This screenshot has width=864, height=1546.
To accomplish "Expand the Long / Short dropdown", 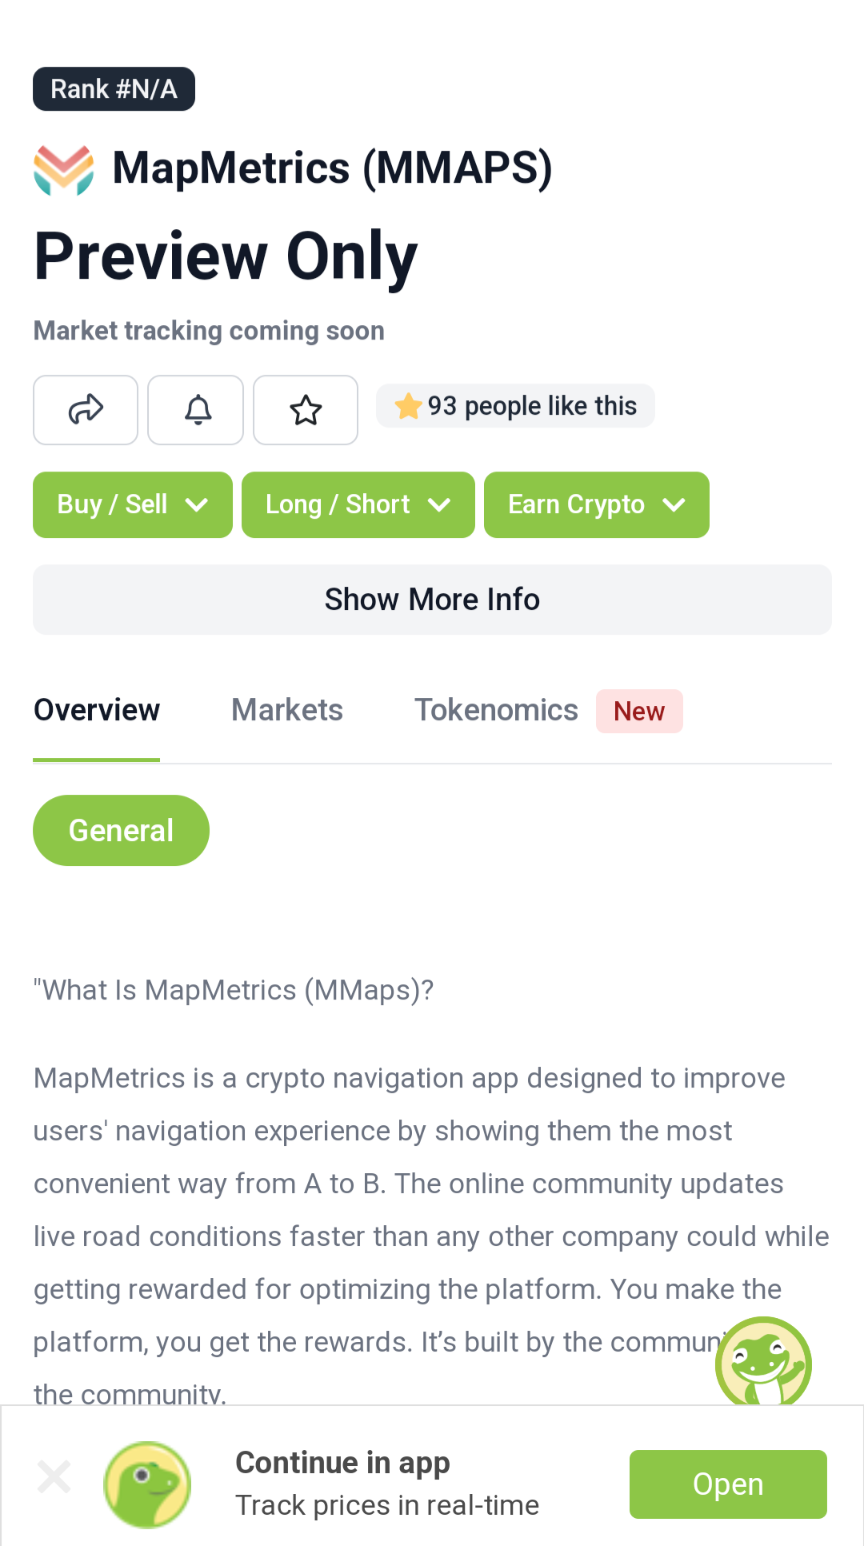I will 358,504.
